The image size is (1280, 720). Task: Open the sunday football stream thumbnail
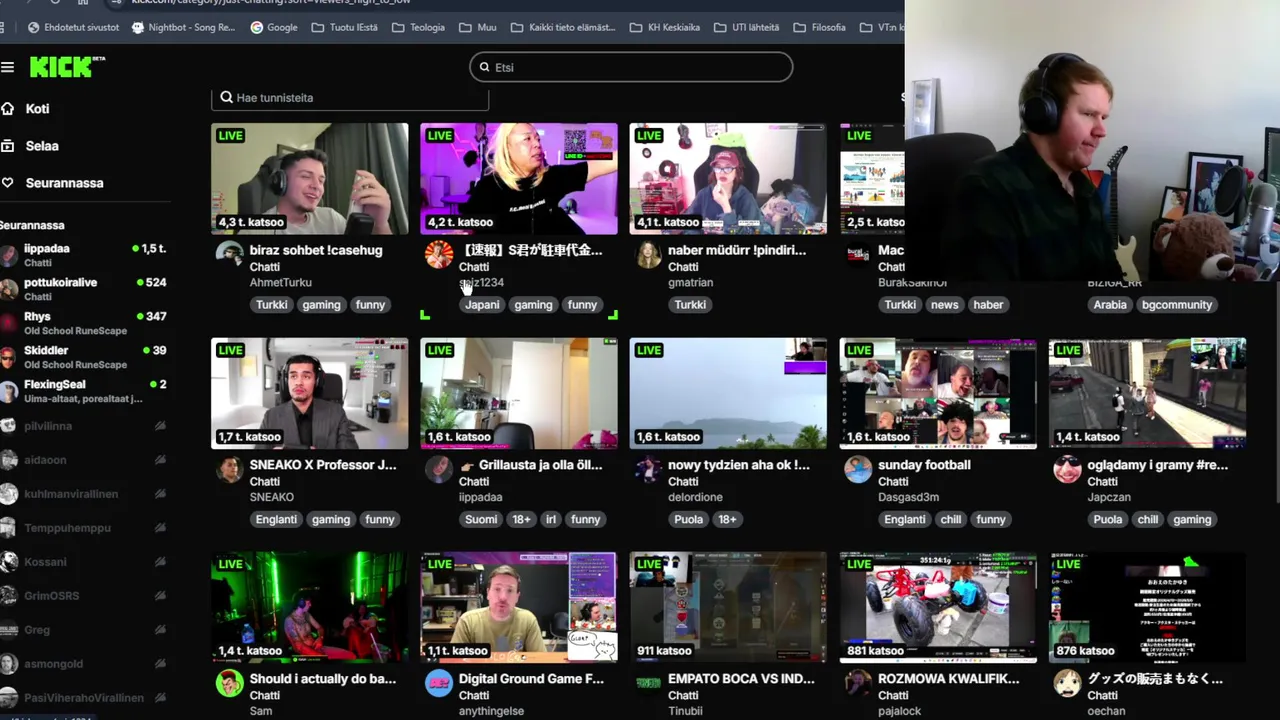click(938, 393)
